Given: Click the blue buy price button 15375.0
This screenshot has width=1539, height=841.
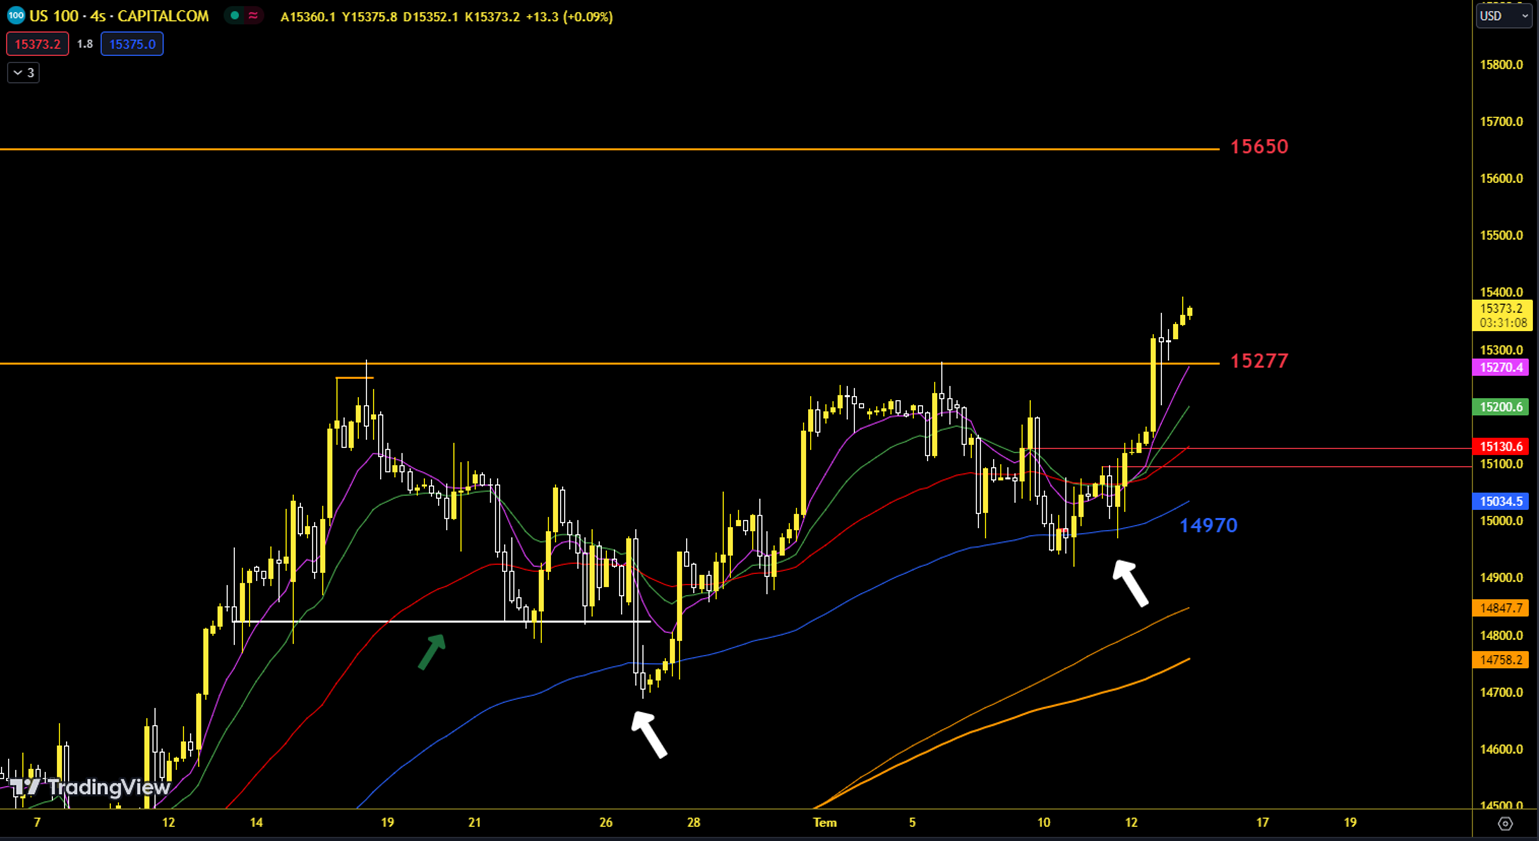Looking at the screenshot, I should [x=132, y=44].
